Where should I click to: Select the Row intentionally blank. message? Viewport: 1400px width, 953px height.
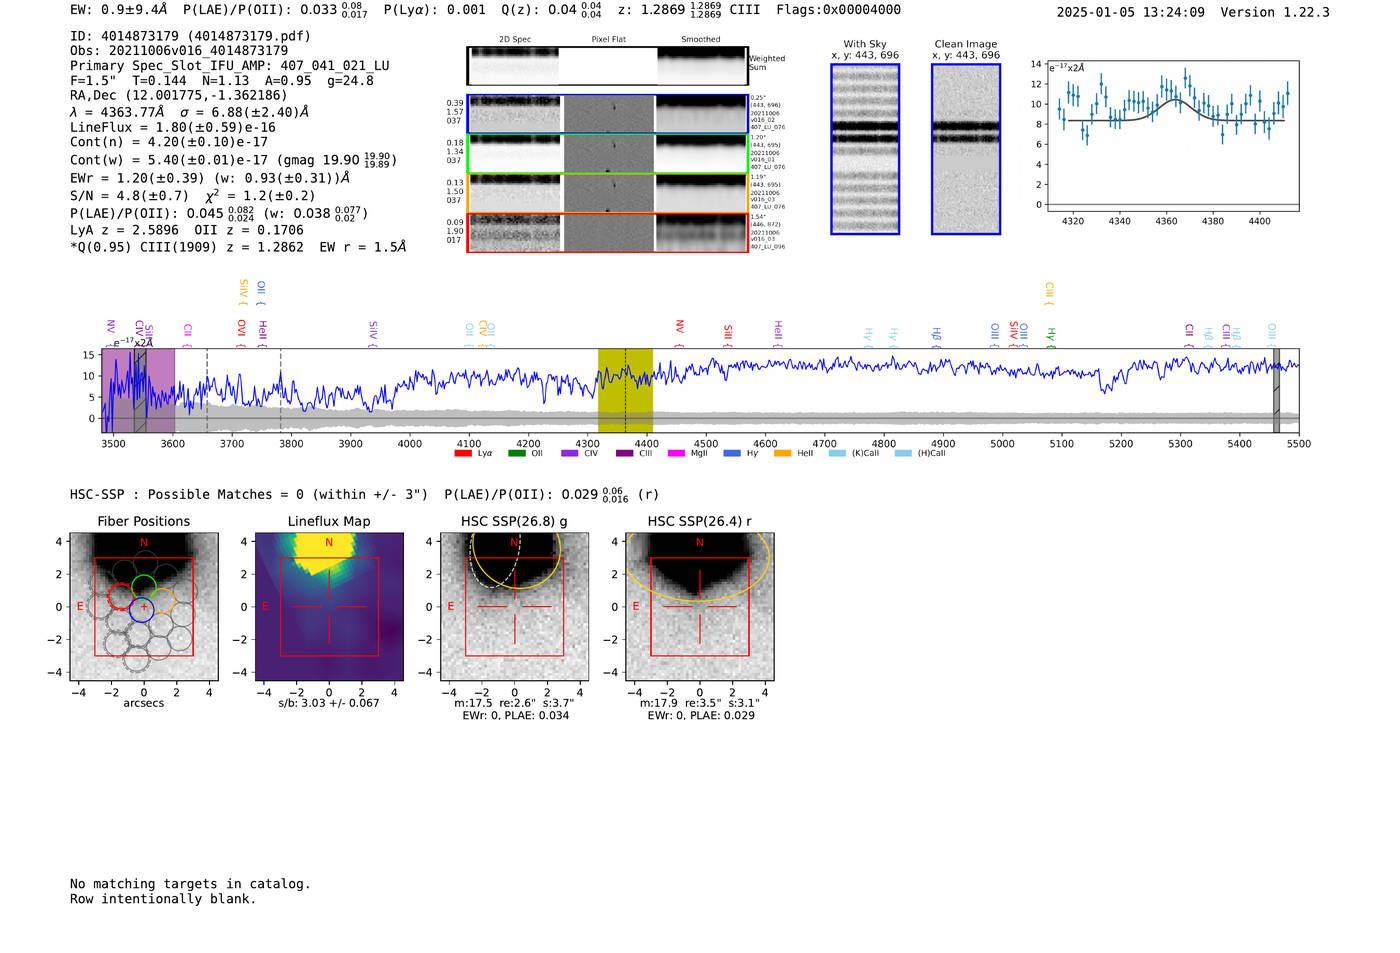click(x=163, y=899)
